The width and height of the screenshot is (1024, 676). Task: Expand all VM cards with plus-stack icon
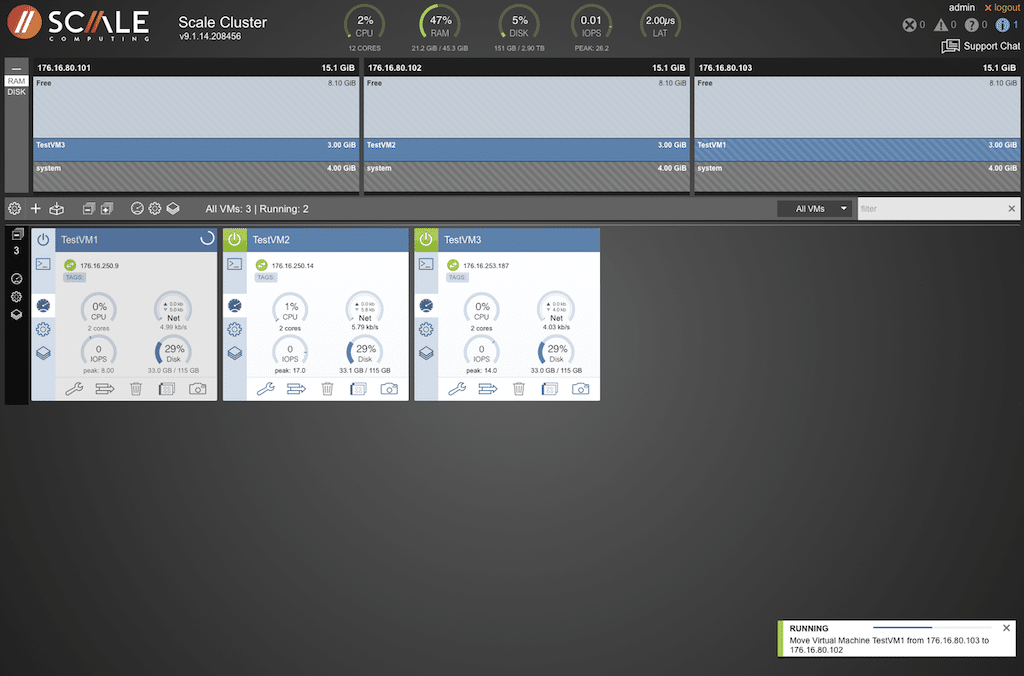(x=107, y=208)
